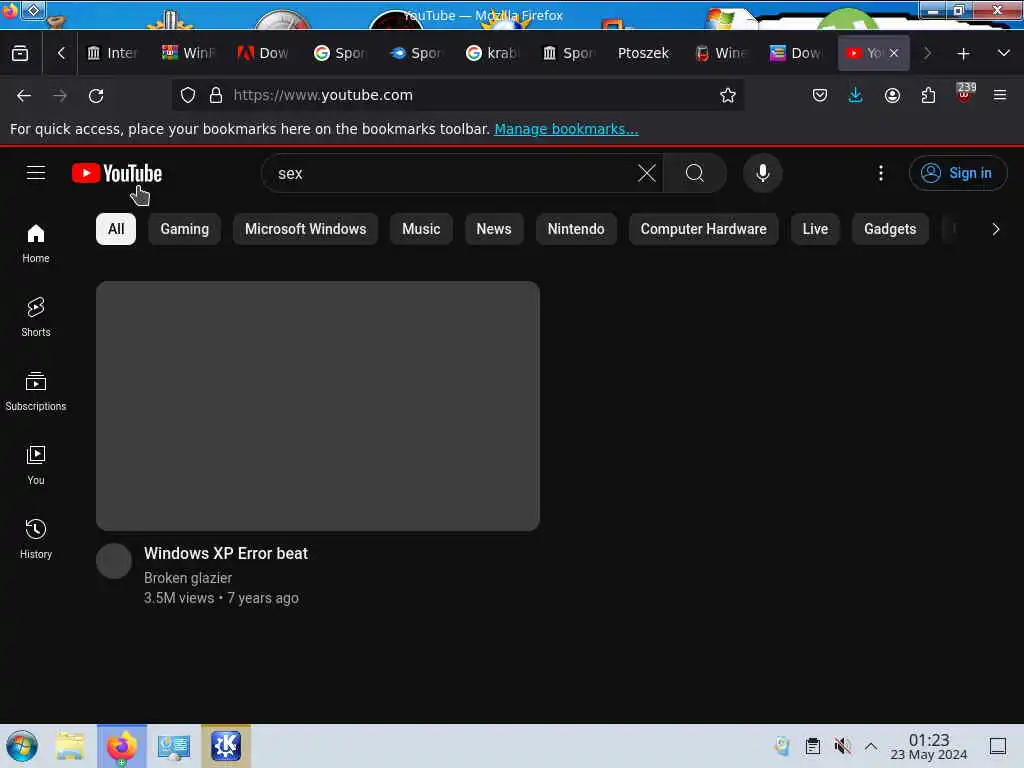Filter feed by Microsoft Windows chip
The width and height of the screenshot is (1024, 768).
306,229
